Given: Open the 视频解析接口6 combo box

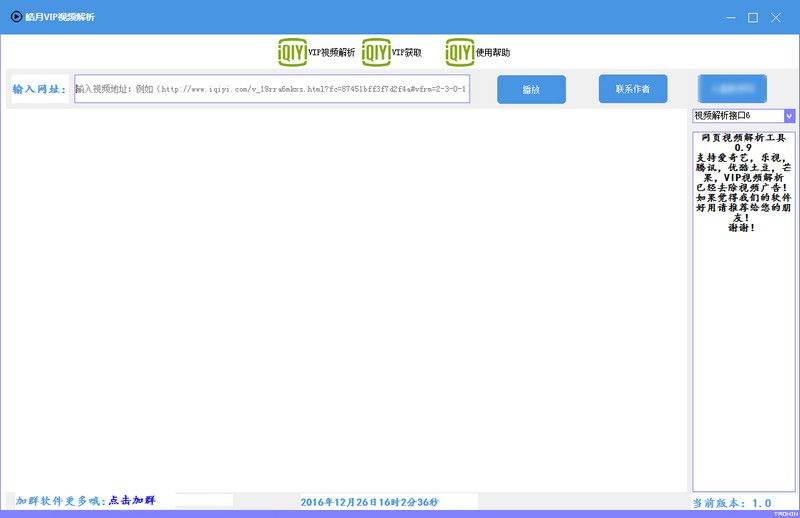Looking at the screenshot, I should 743,116.
